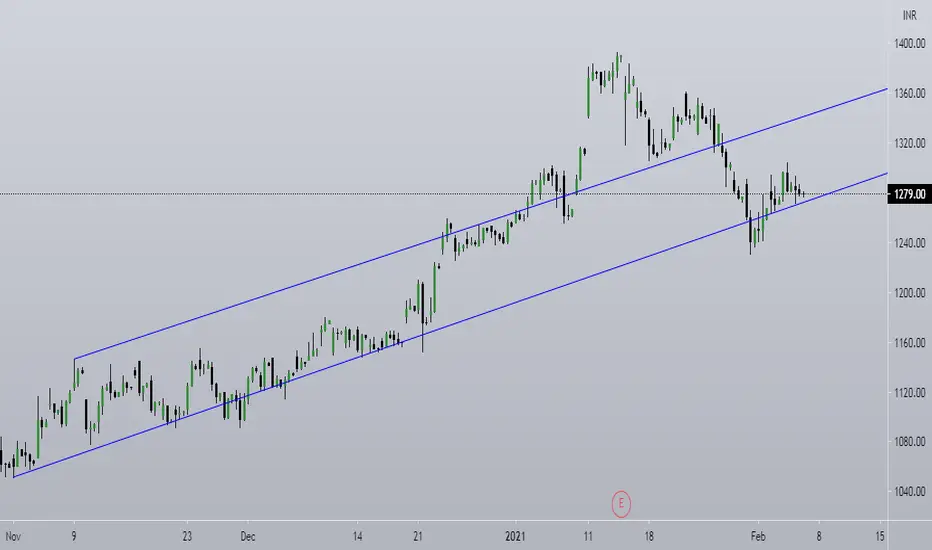Click the Nov date label
This screenshot has width=932, height=550.
[13, 536]
